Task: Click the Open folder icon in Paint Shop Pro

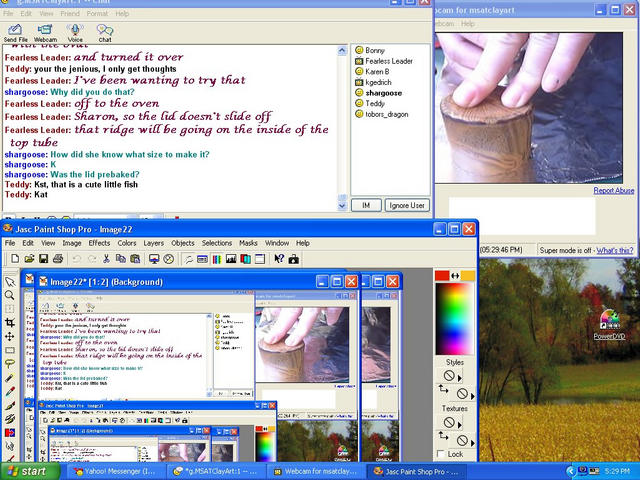Action: (x=29, y=259)
